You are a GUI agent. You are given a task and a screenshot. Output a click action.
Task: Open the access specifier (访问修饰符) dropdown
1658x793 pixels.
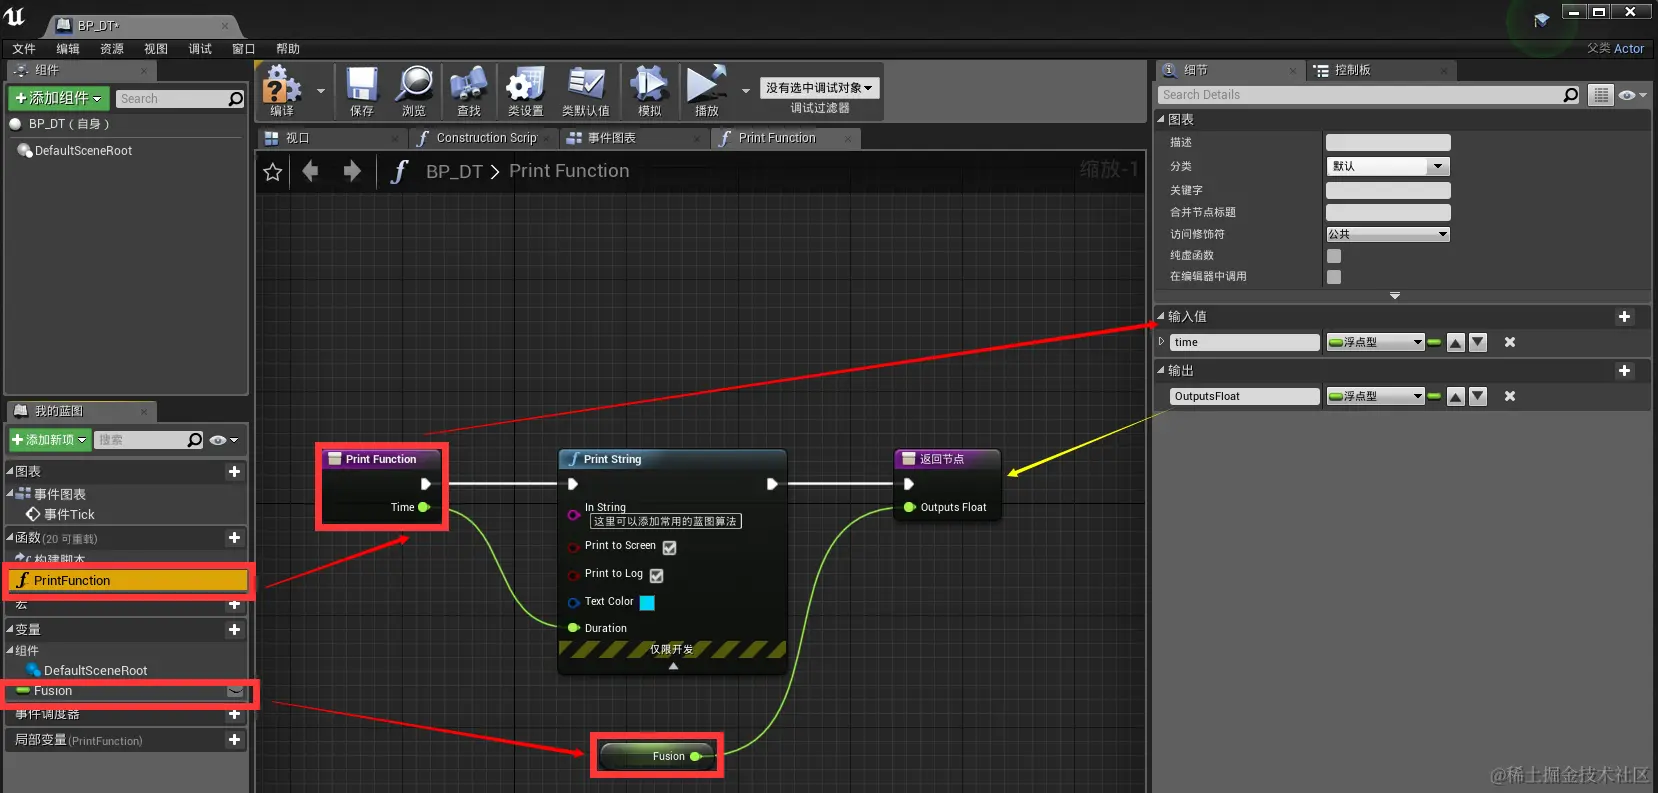[1388, 234]
